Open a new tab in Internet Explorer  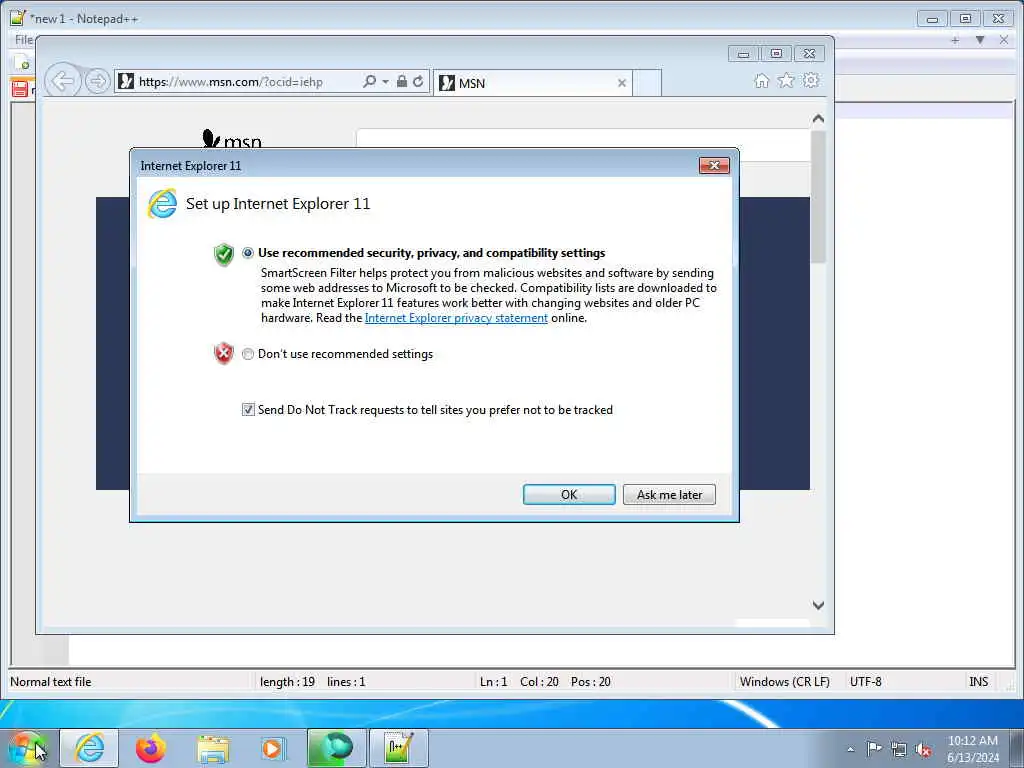click(x=647, y=83)
